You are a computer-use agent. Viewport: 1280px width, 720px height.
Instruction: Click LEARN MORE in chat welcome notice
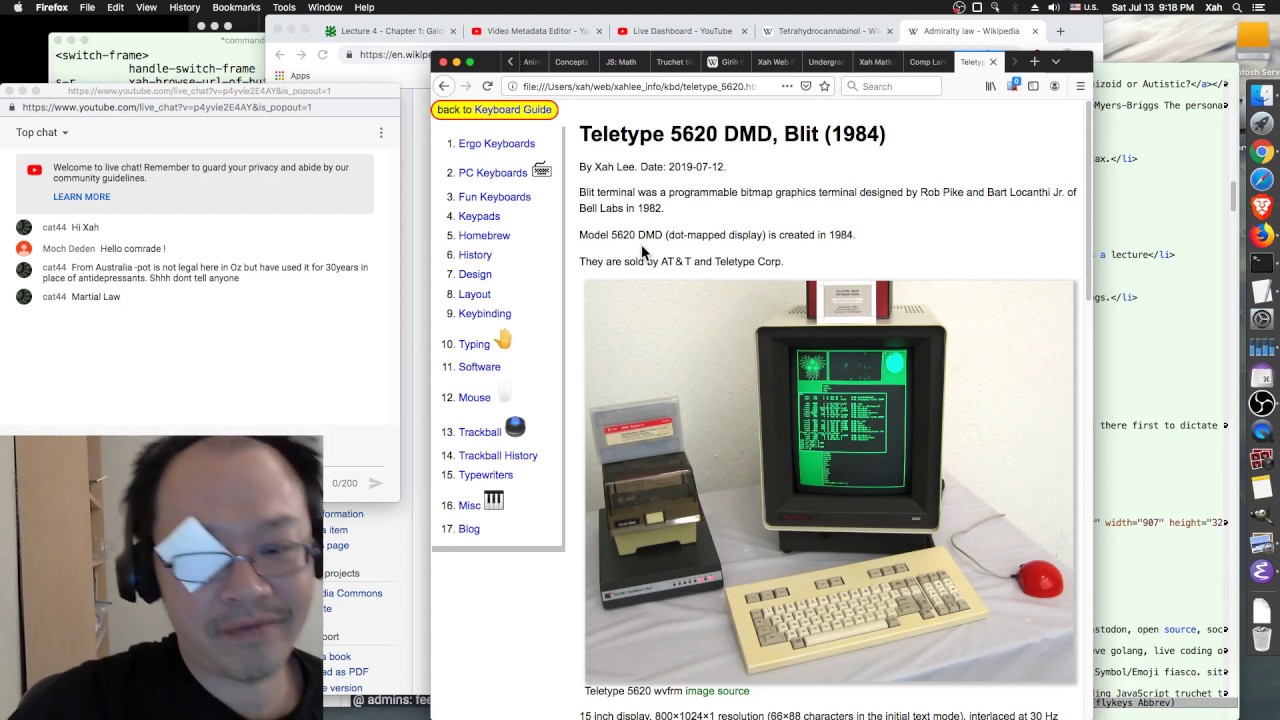tap(82, 196)
